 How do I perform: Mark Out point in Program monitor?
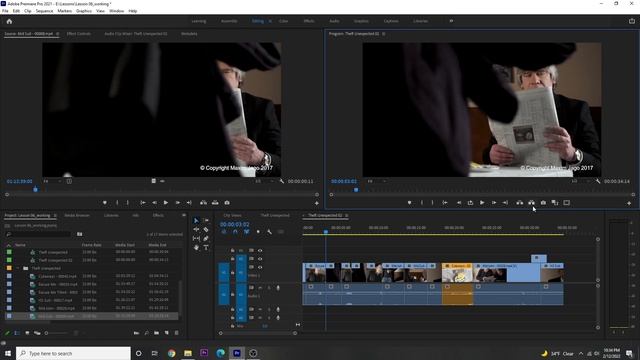point(432,202)
